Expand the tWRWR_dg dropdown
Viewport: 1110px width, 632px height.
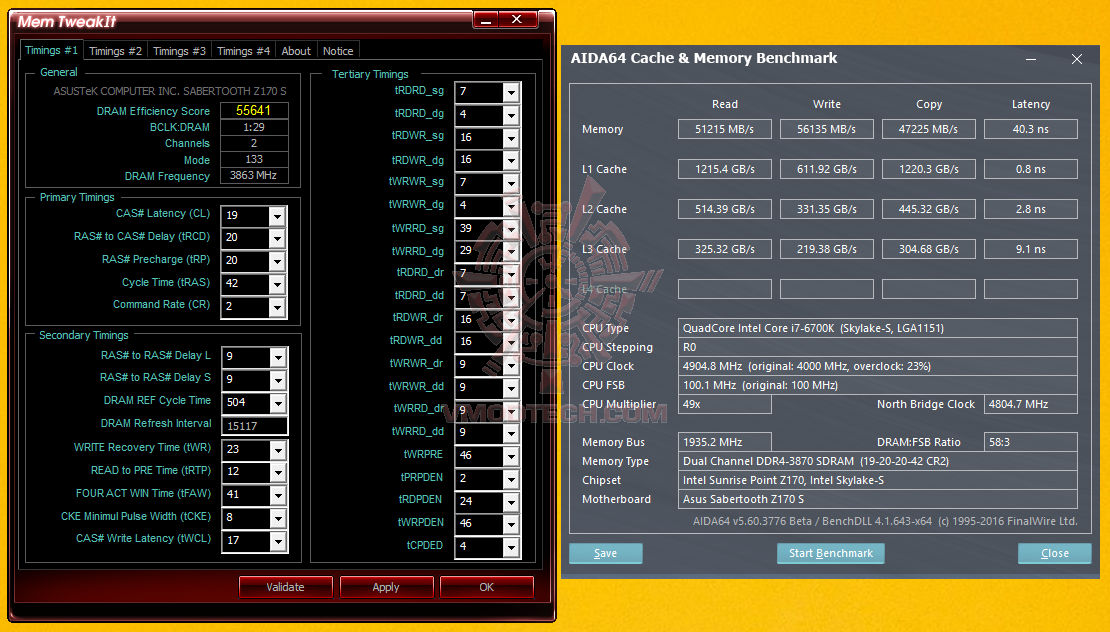pyautogui.click(x=511, y=206)
